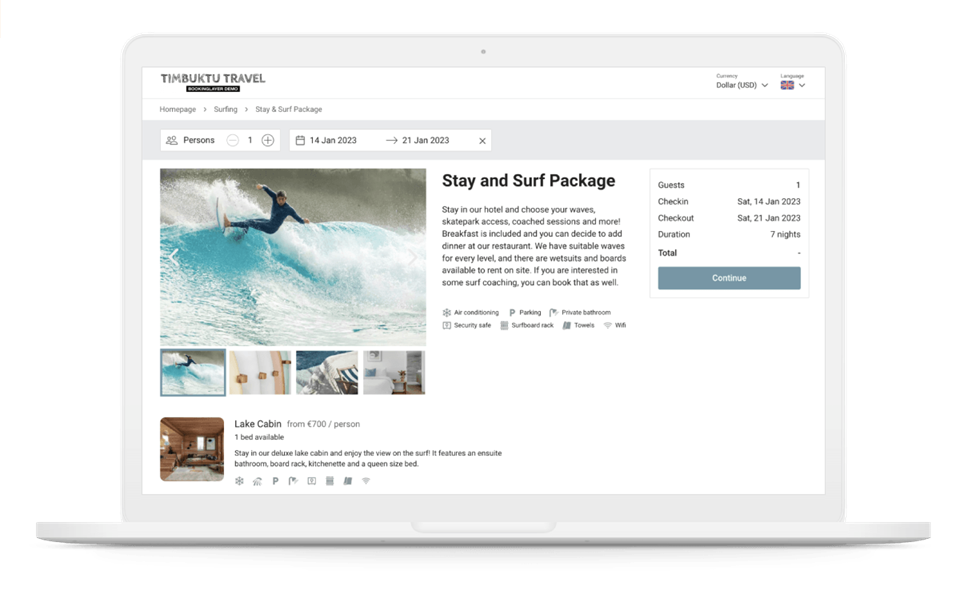Click the Security safe icon

click(x=447, y=326)
